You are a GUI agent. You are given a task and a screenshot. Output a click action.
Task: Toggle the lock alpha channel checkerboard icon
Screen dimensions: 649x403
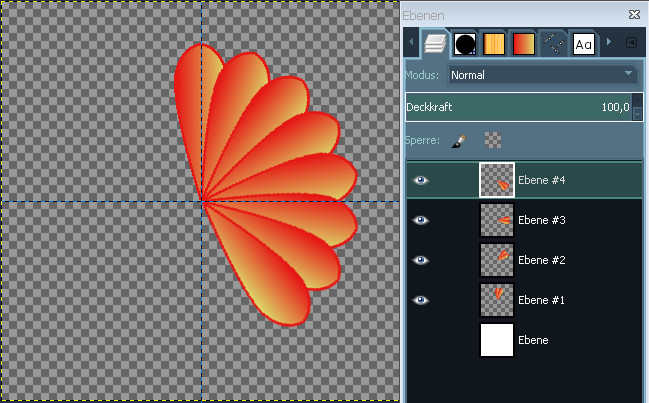492,142
